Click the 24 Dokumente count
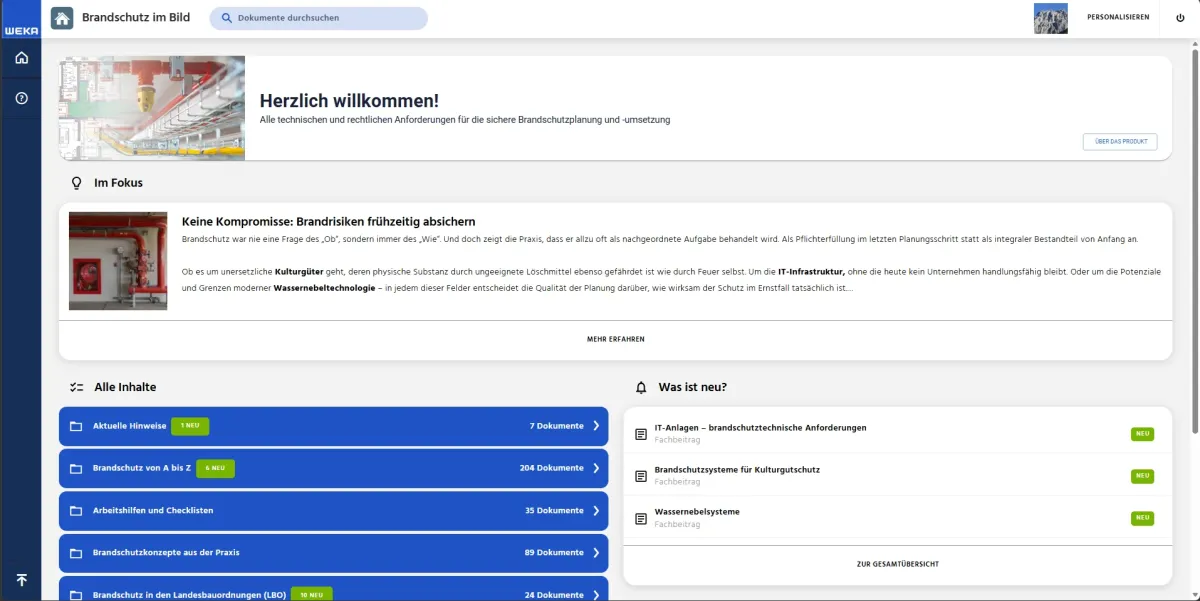Screen dimensions: 1200x601 [x=554, y=594]
